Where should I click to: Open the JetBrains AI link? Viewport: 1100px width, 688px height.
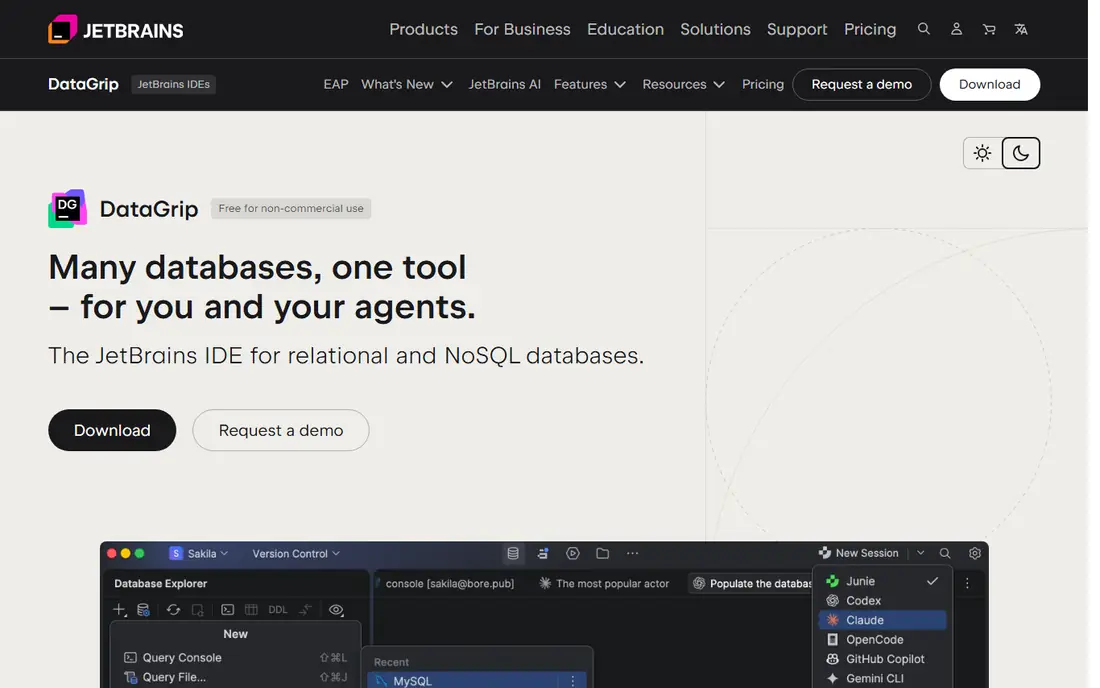click(x=504, y=84)
